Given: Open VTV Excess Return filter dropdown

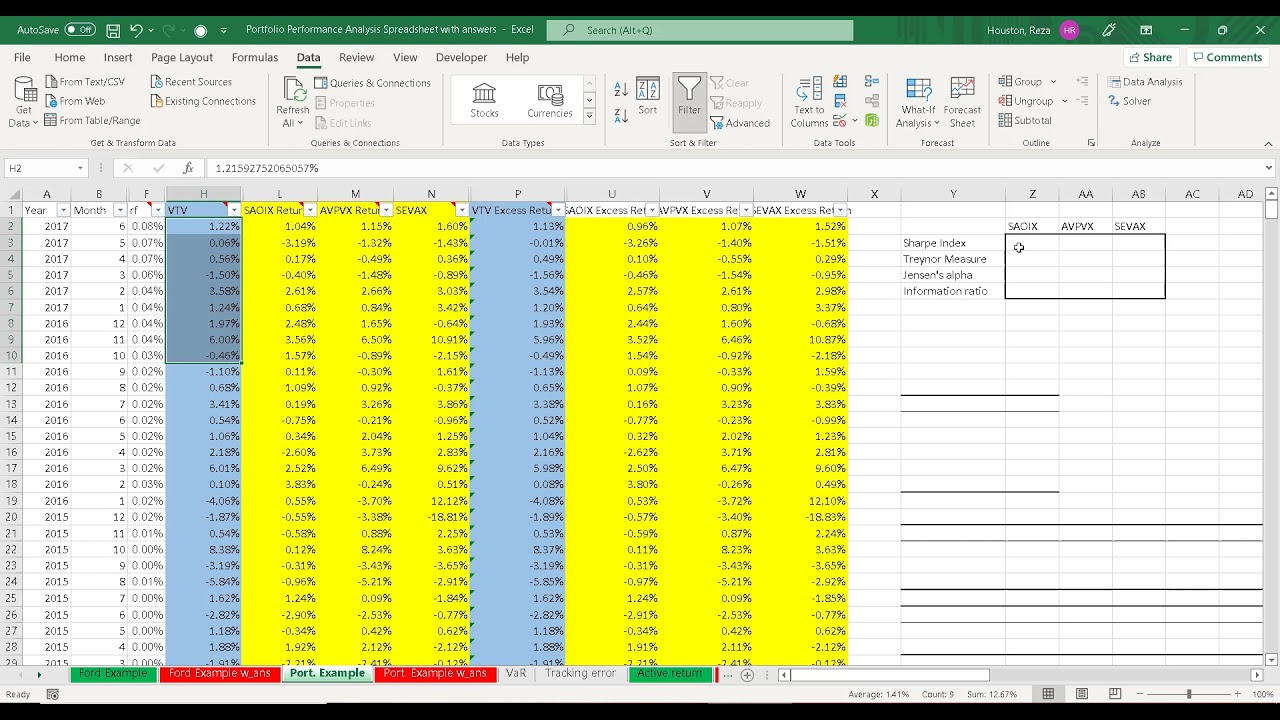Looking at the screenshot, I should click(x=557, y=210).
